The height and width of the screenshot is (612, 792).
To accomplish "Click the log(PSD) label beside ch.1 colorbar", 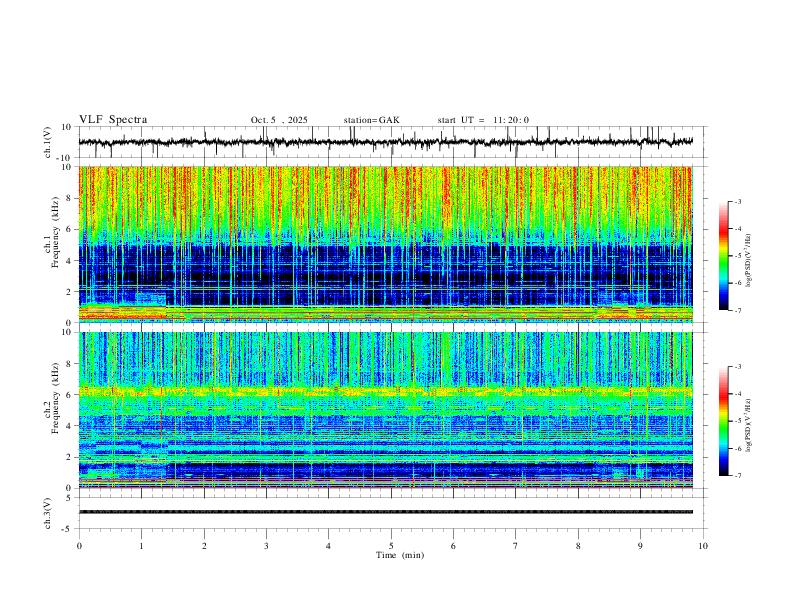I will (749, 260).
